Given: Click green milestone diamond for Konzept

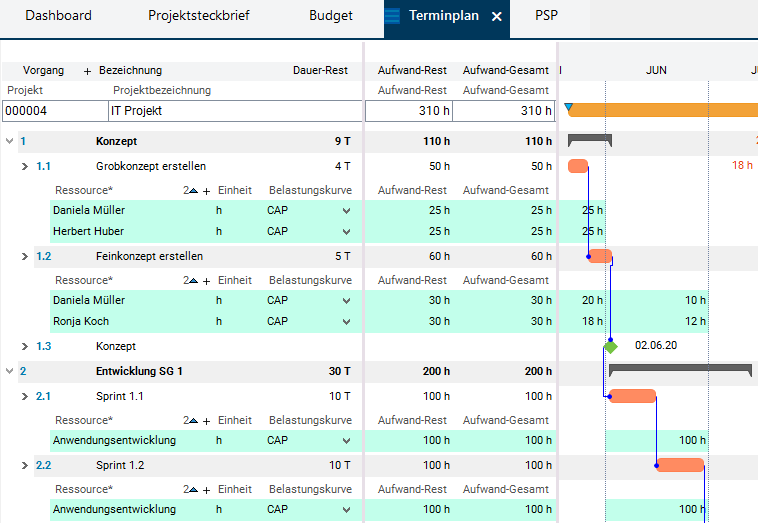Looking at the screenshot, I should [x=610, y=346].
